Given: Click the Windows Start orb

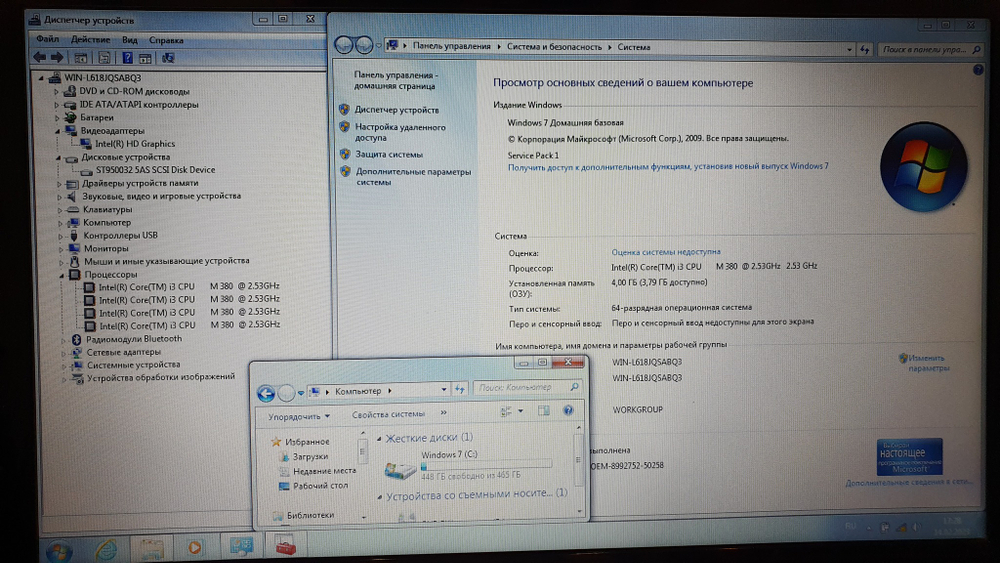Looking at the screenshot, I should (x=59, y=550).
